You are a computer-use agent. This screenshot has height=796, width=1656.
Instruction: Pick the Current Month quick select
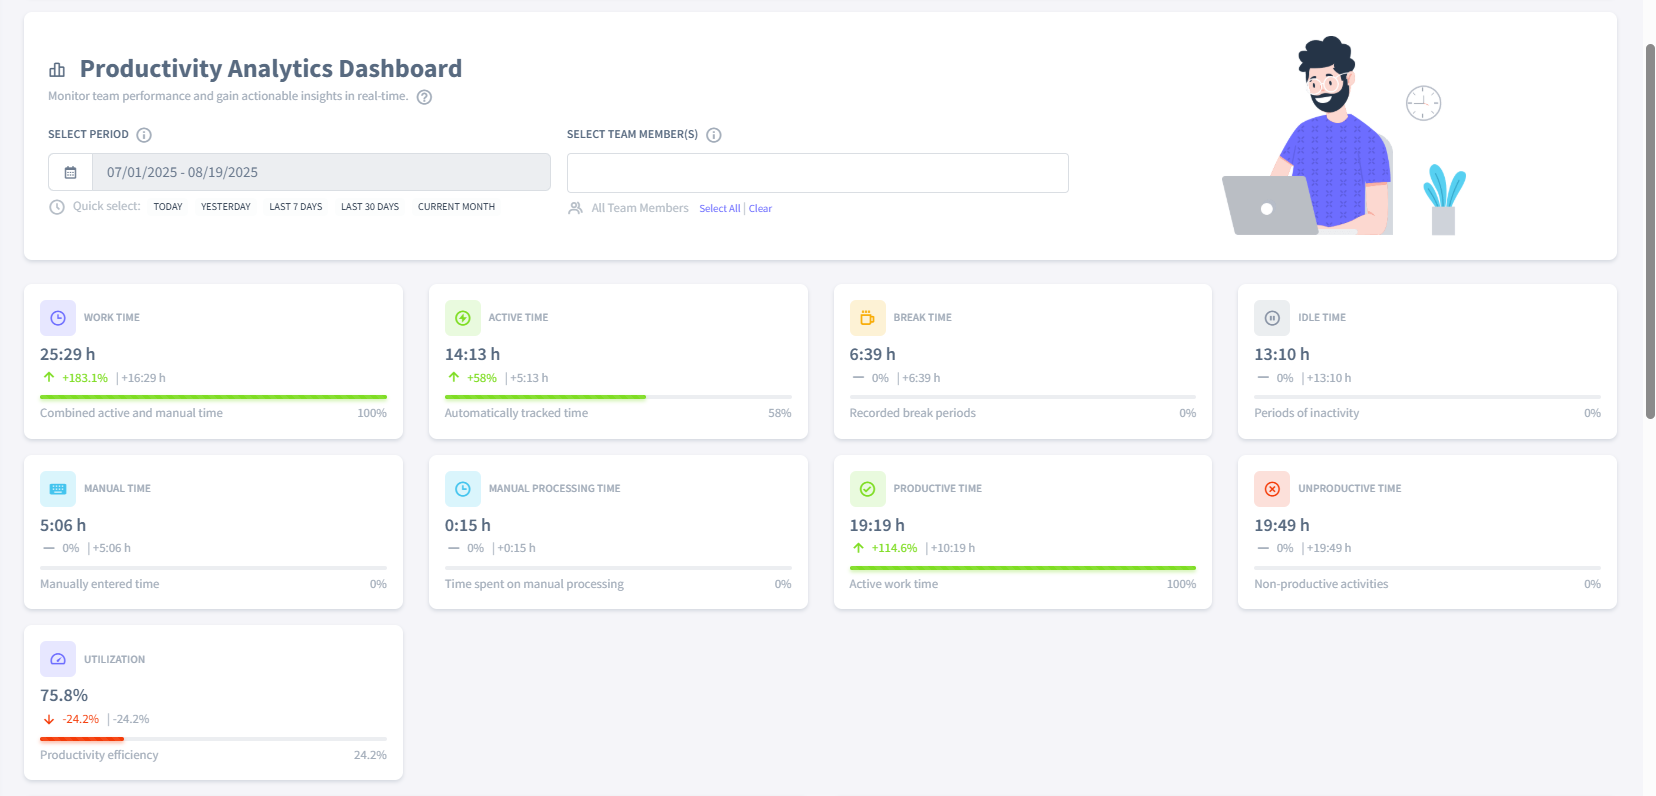click(x=456, y=207)
